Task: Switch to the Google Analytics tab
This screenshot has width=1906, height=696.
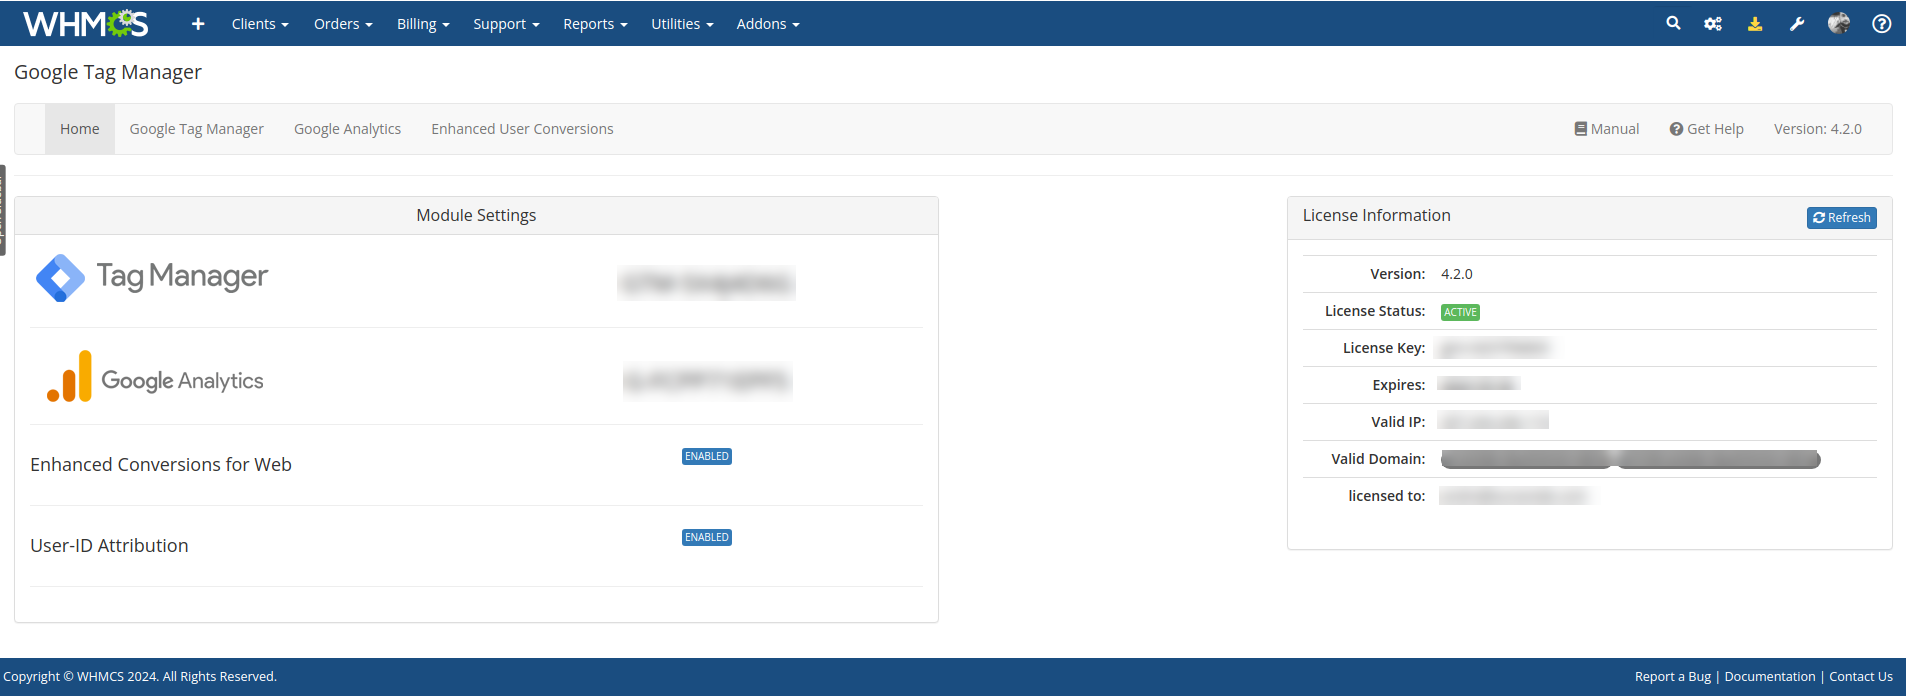Action: pos(347,129)
